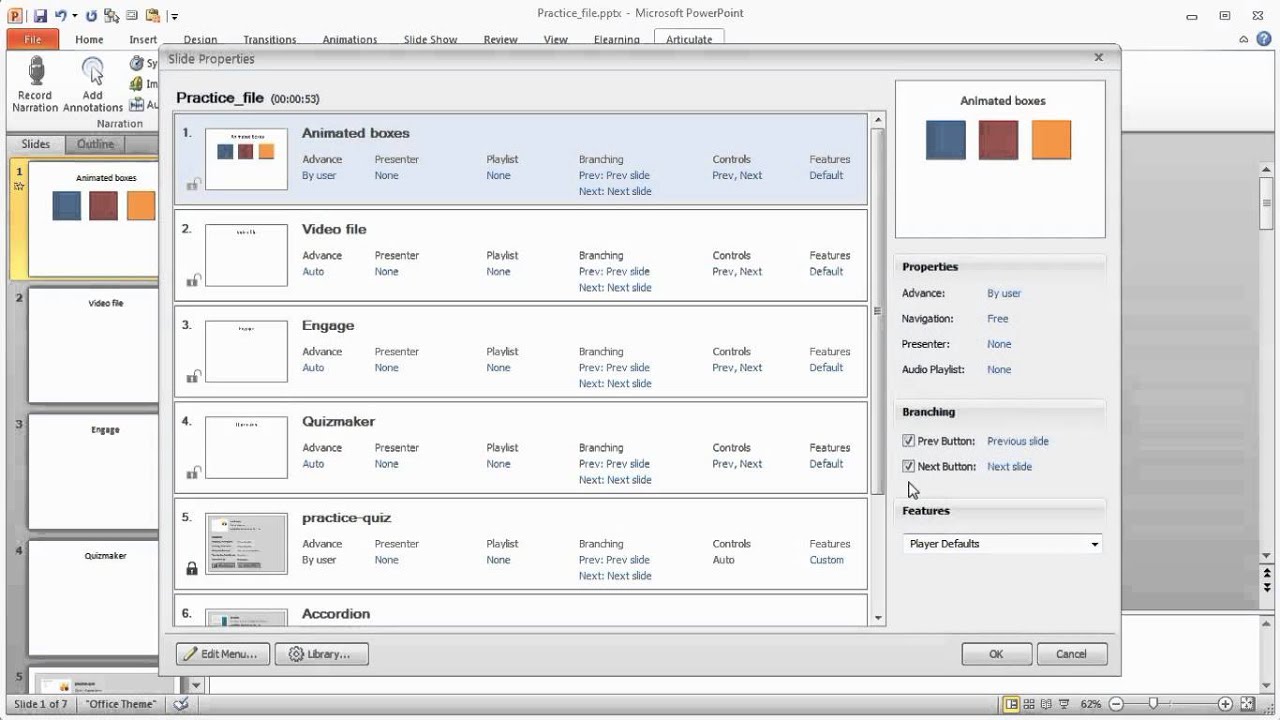1280x720 pixels.
Task: Click the locked padlock on practice-quiz row
Action: (192, 568)
